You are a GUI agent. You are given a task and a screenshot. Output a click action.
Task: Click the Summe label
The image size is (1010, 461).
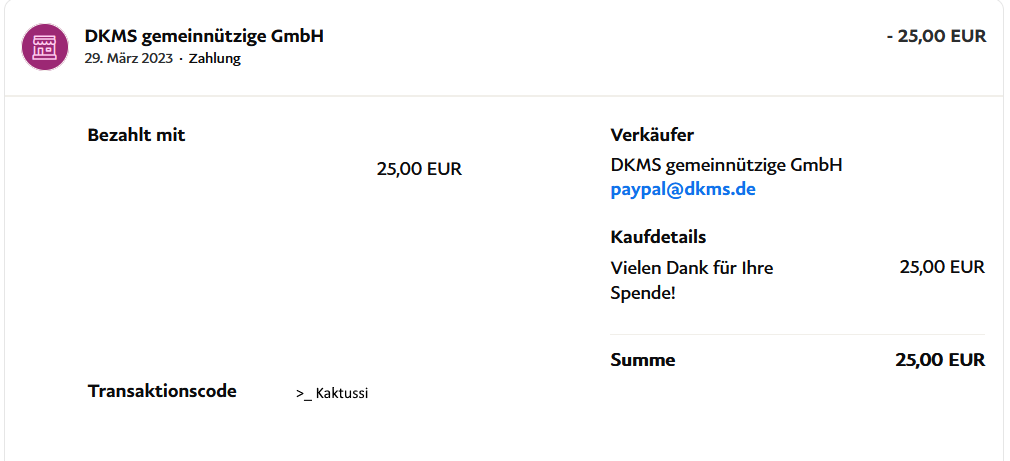[643, 360]
